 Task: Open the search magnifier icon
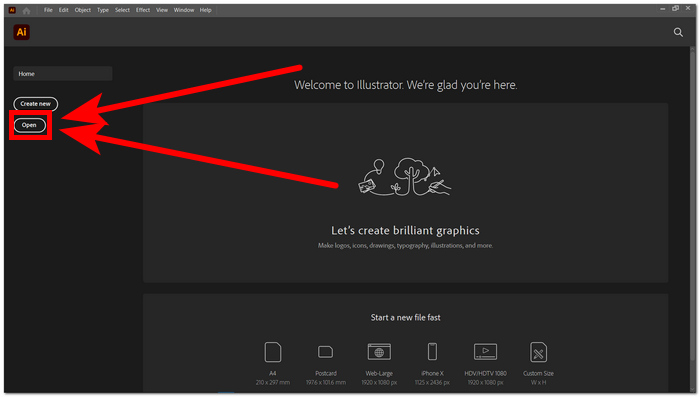[x=678, y=32]
